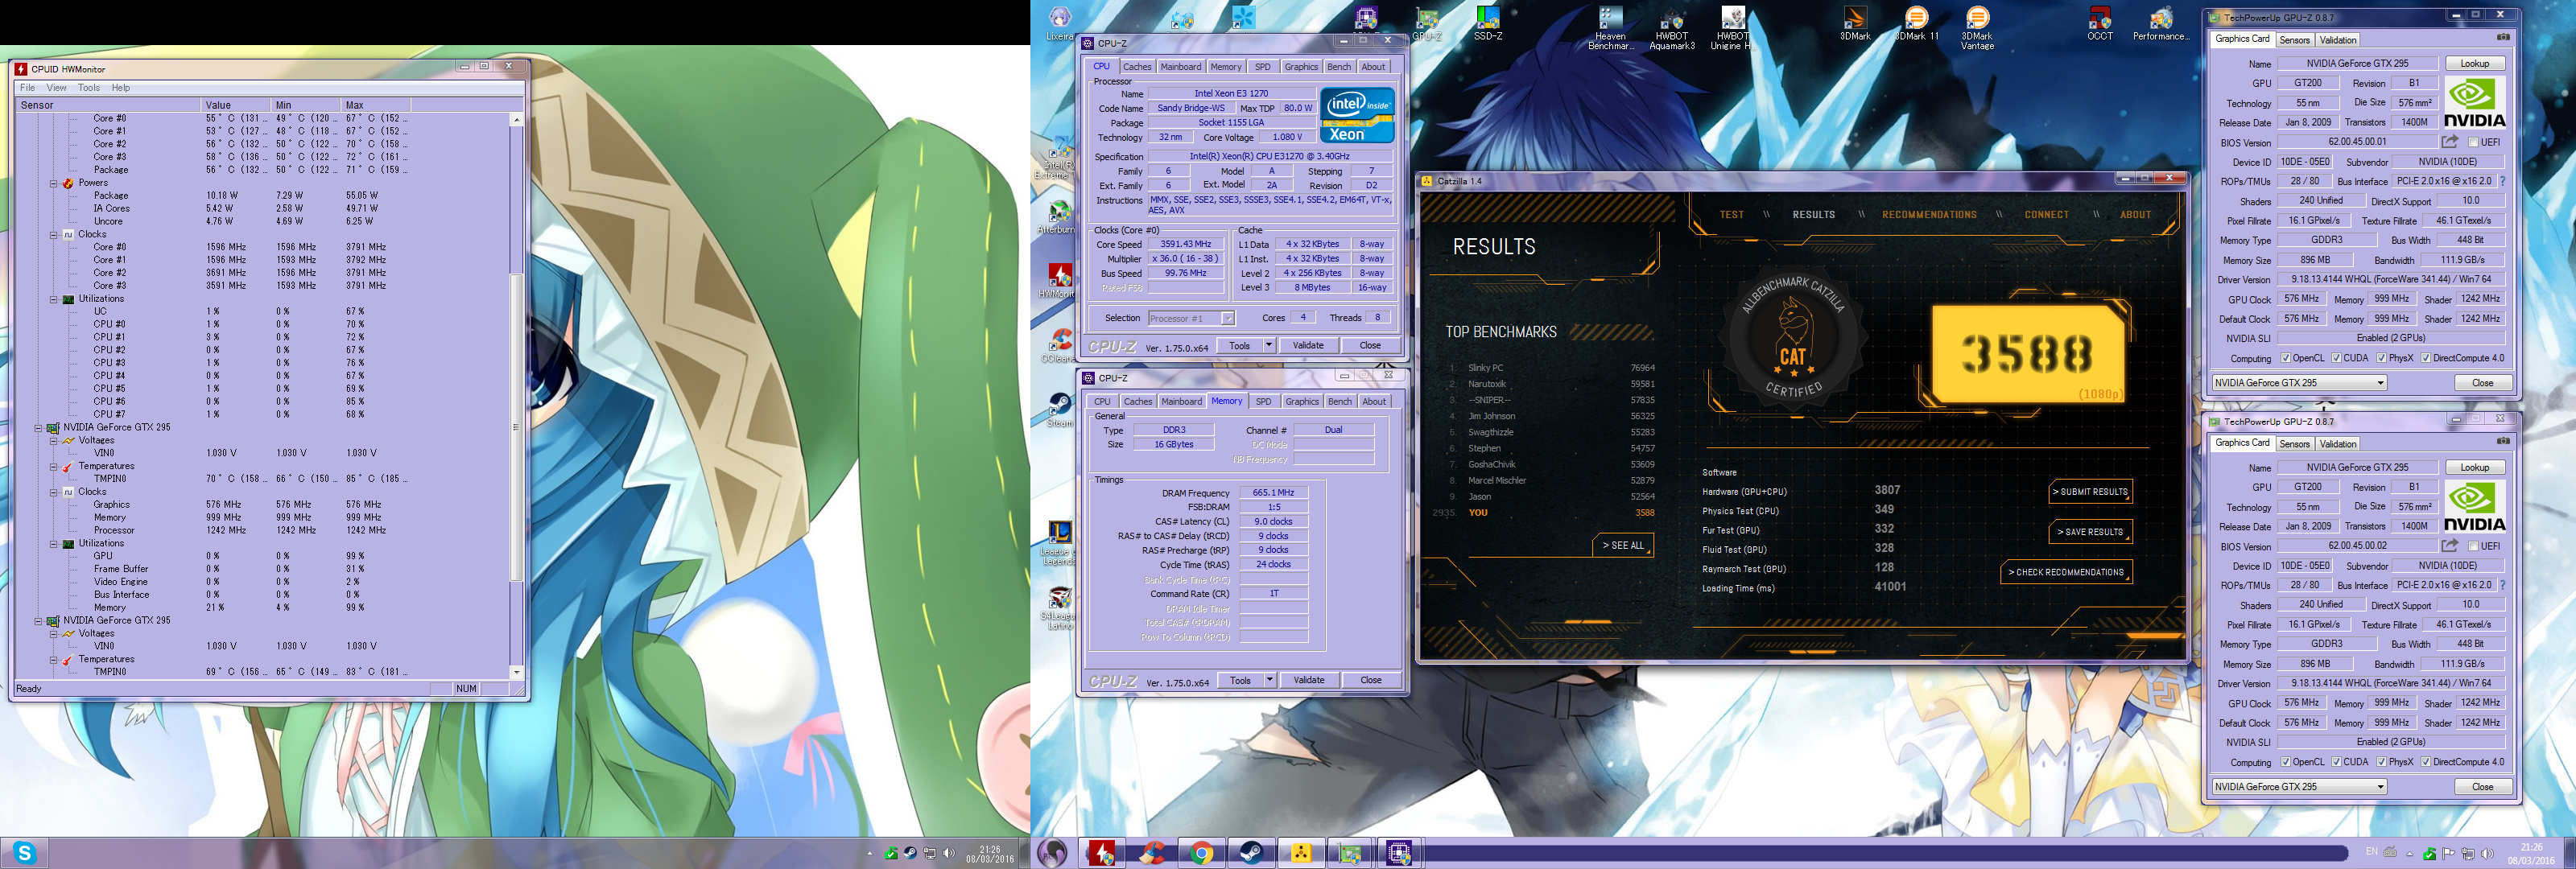Collapse the Utilizations node above UC row in HWMonitor
2576x869 pixels.
pyautogui.click(x=54, y=299)
